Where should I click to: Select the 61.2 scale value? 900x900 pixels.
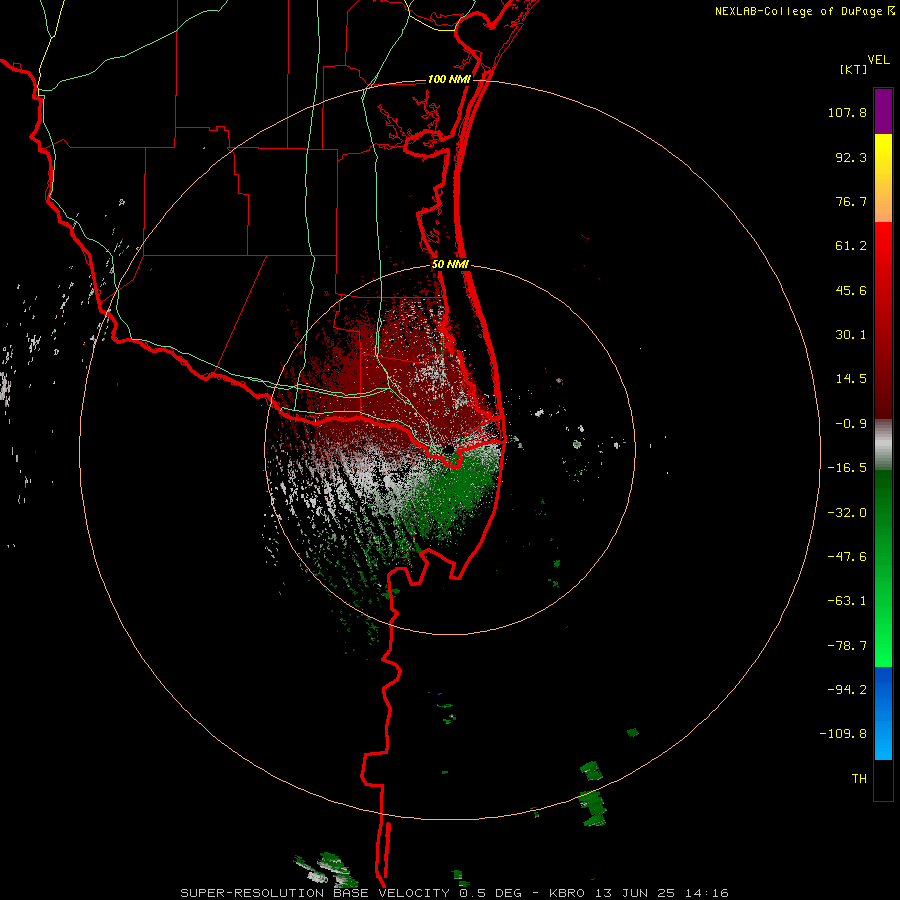[x=851, y=246]
